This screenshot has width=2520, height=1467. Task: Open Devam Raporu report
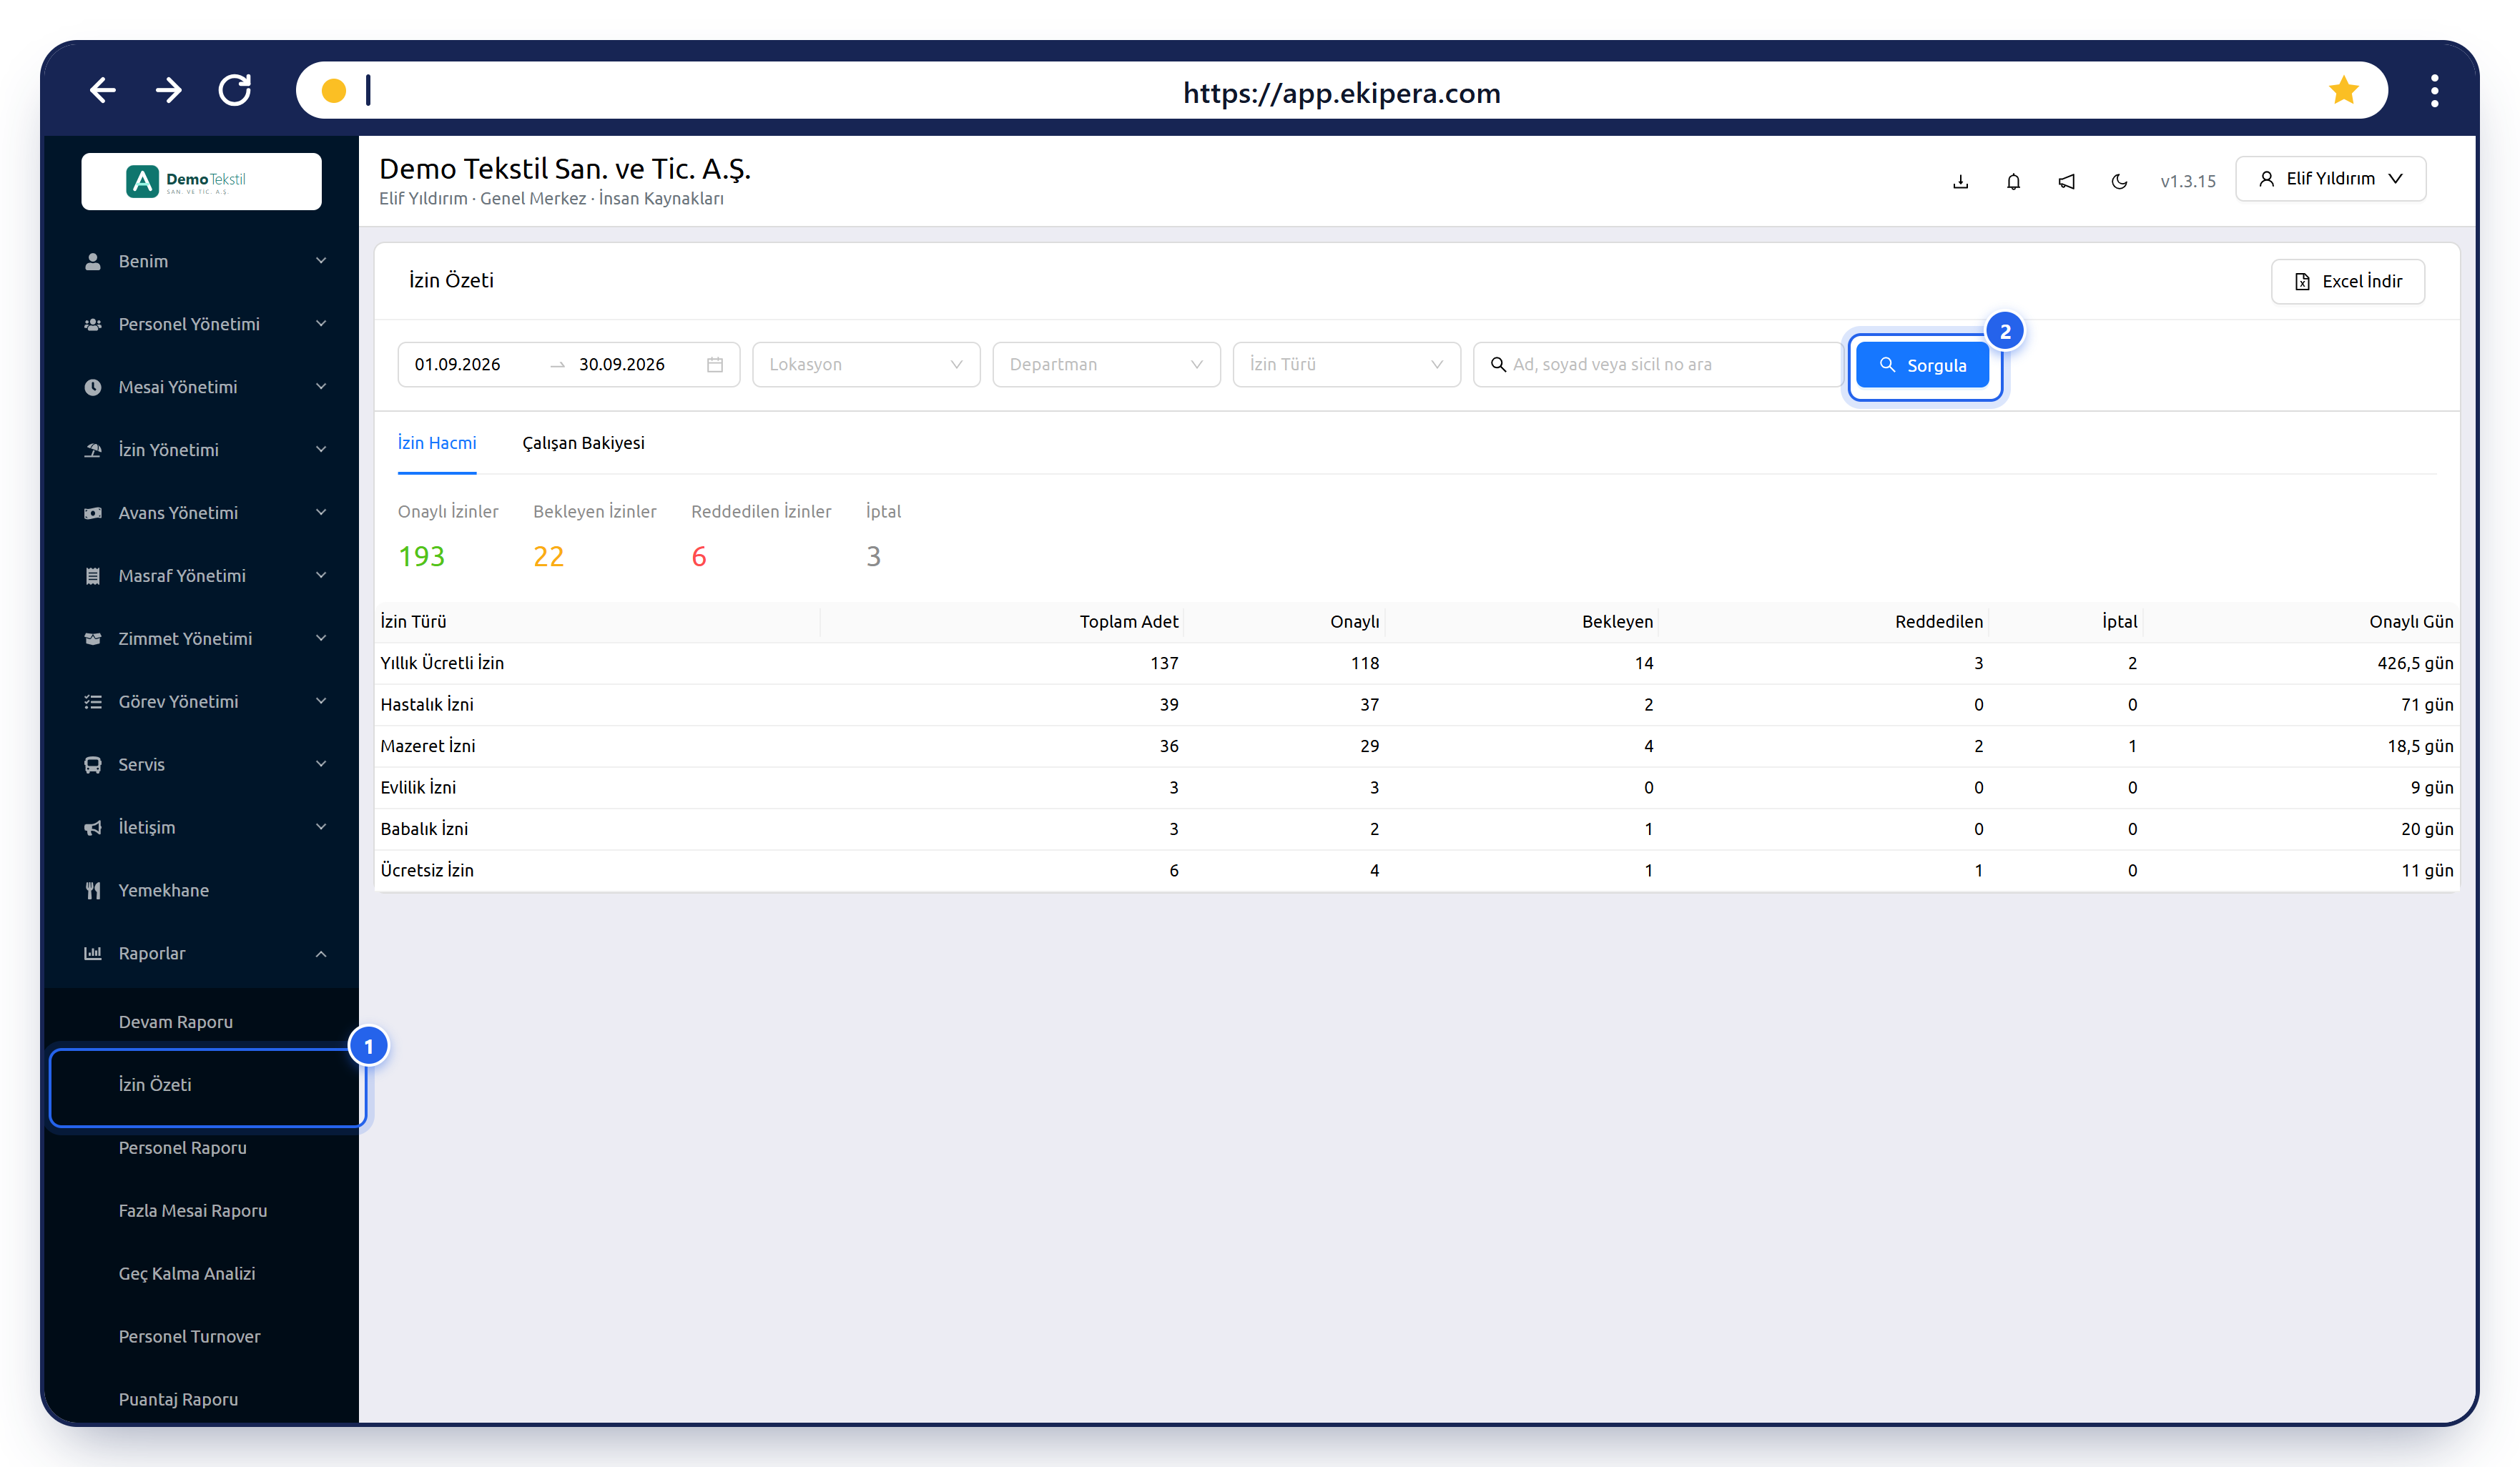point(201,1022)
